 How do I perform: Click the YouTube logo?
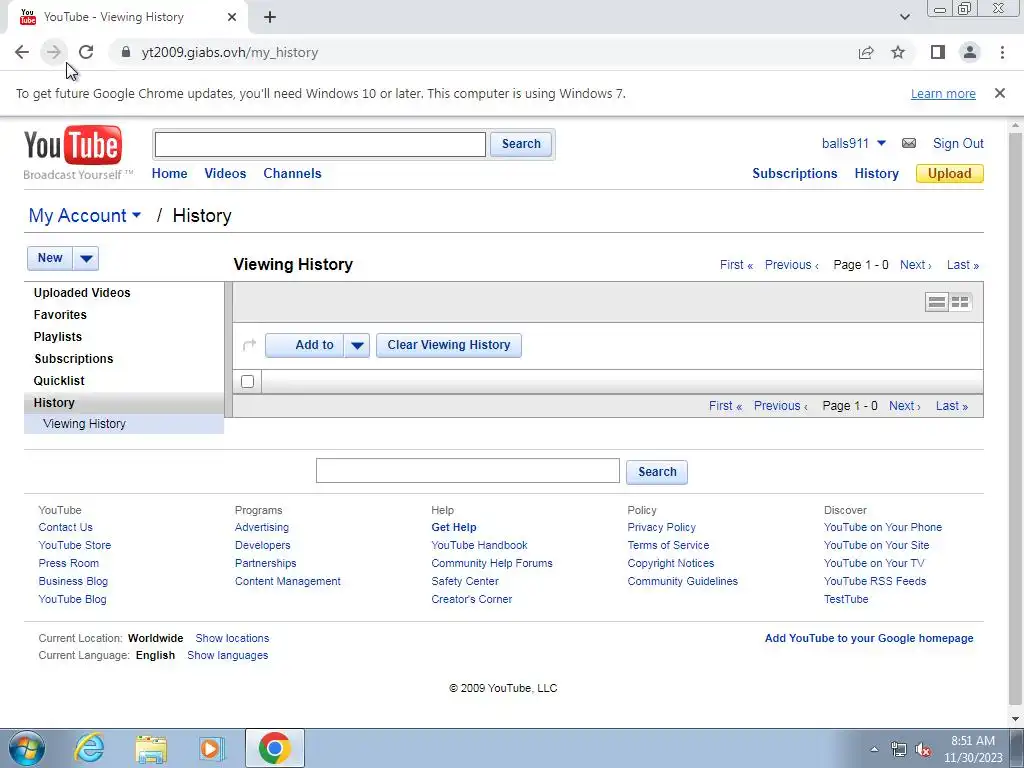(72, 145)
